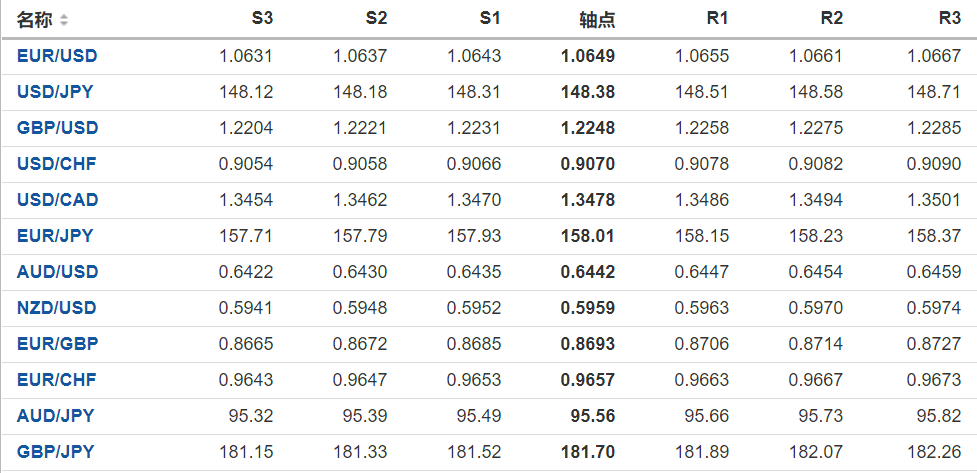The image size is (977, 473).
Task: Open the AUD/JPY currency pair link
Action: click(x=55, y=416)
